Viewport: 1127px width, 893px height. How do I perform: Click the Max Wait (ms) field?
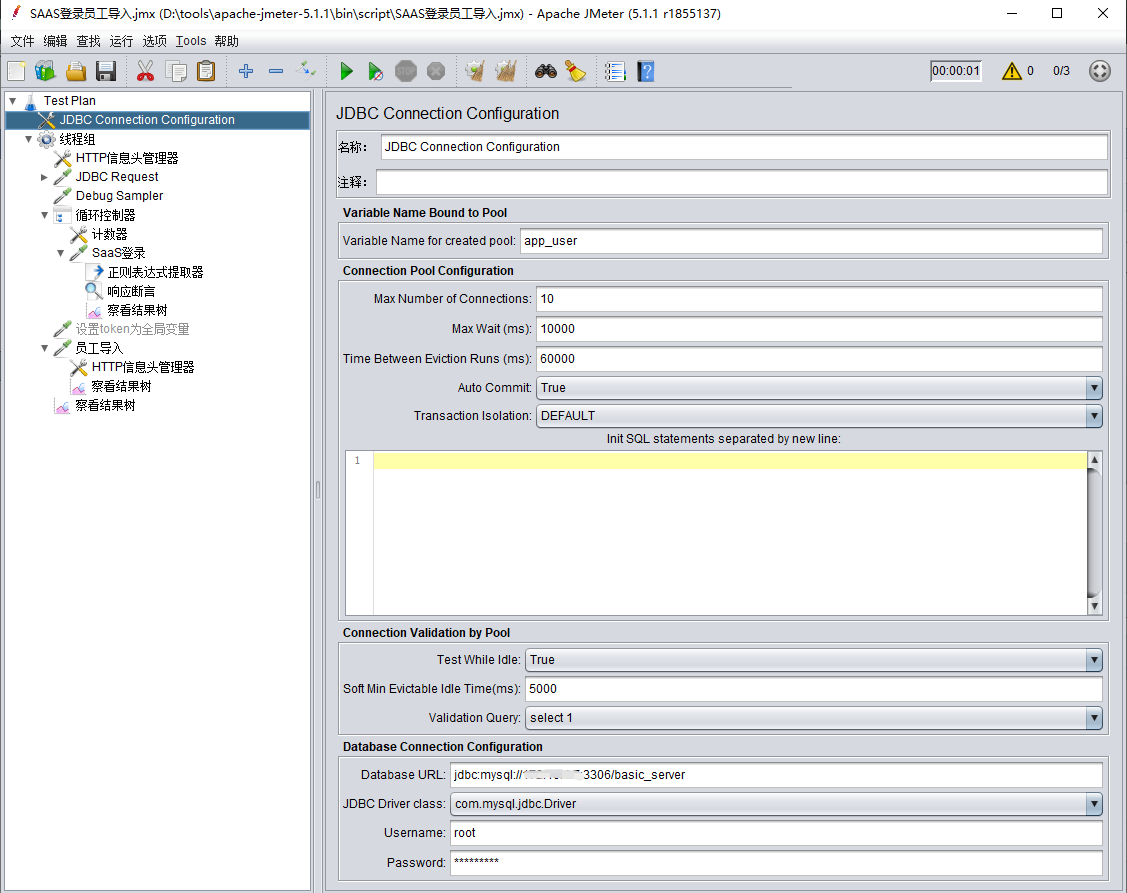click(819, 329)
